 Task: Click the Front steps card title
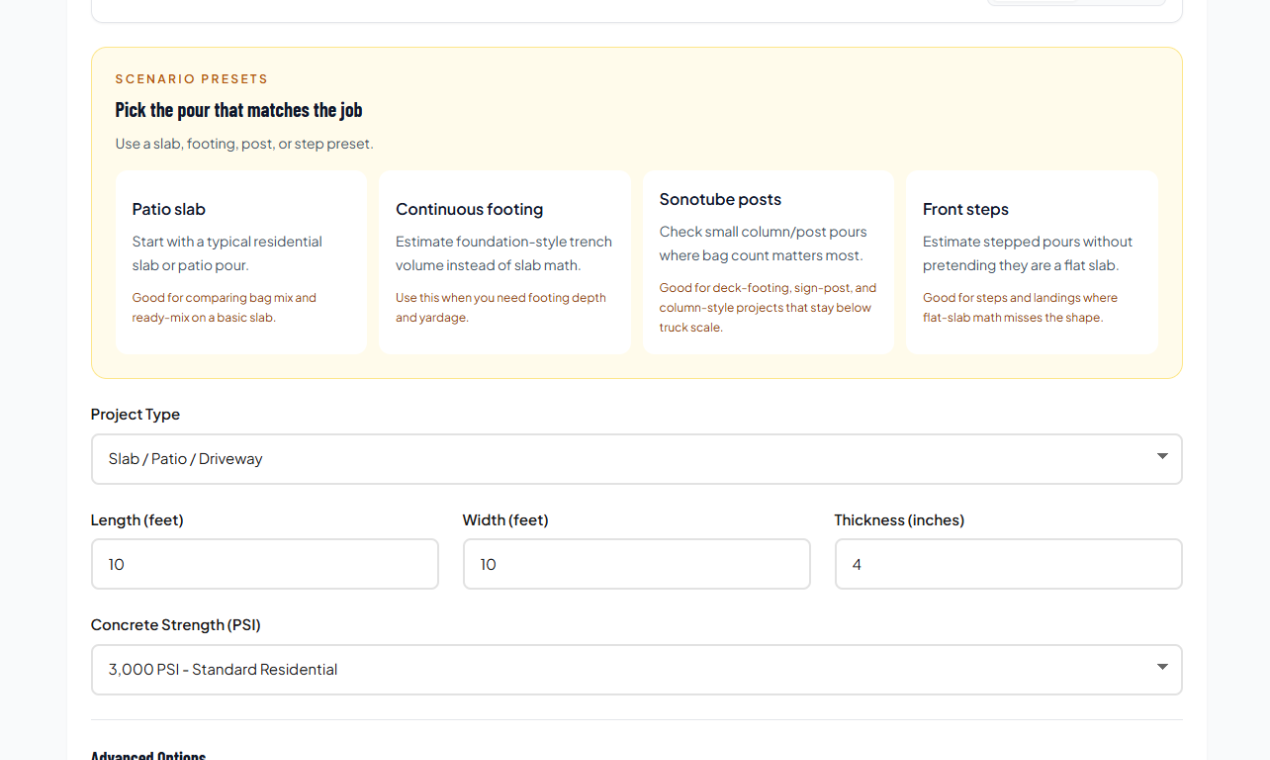[x=965, y=209]
